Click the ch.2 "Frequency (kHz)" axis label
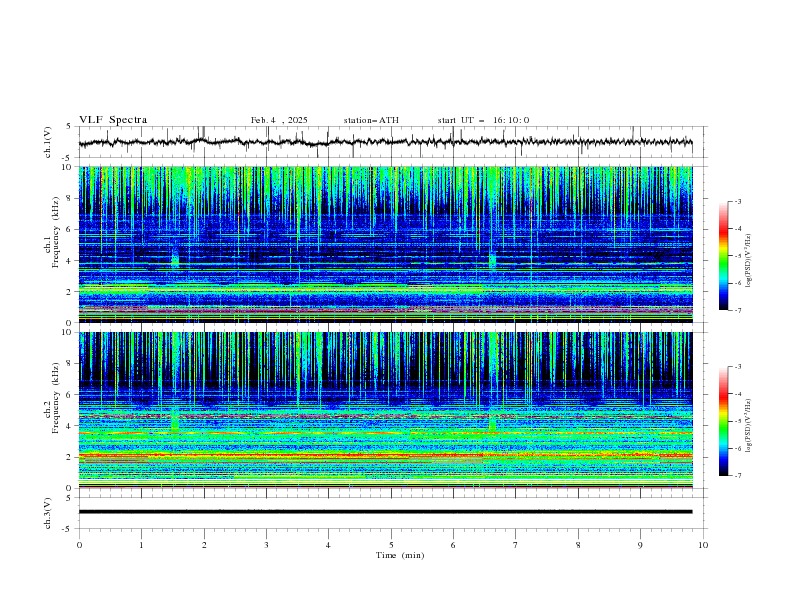The height and width of the screenshot is (612, 792). click(55, 397)
